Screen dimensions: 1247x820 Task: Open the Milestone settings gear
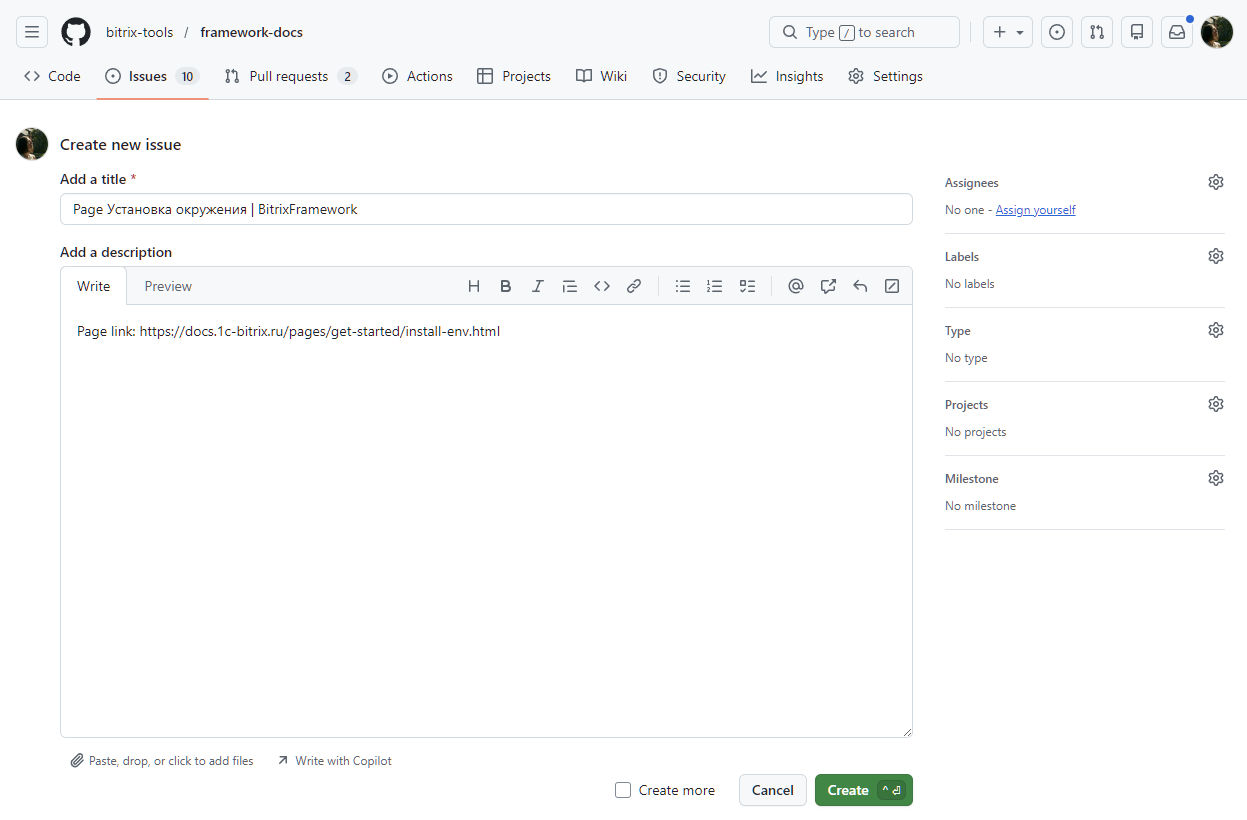tap(1216, 478)
